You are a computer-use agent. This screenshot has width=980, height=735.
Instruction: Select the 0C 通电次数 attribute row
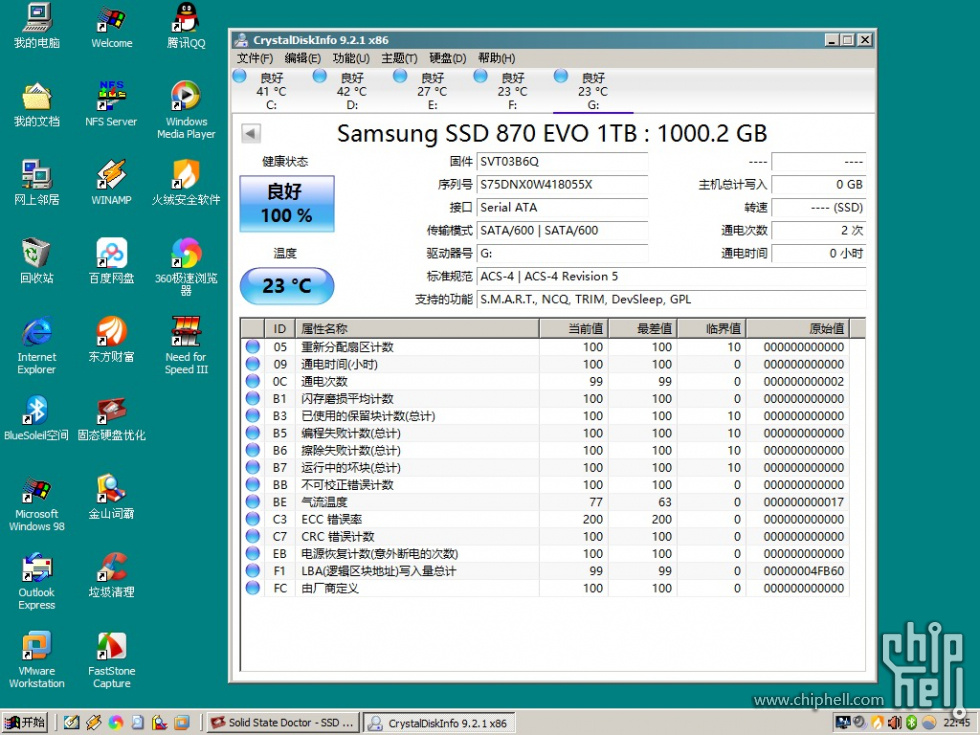click(x=546, y=381)
